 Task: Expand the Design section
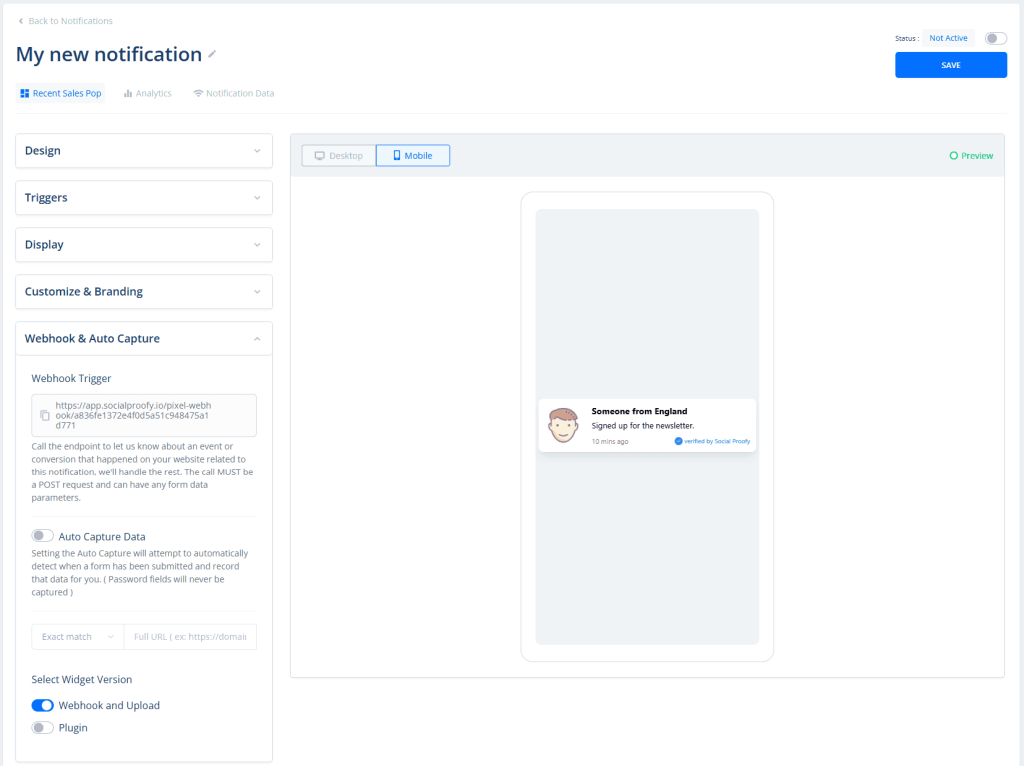coord(143,150)
